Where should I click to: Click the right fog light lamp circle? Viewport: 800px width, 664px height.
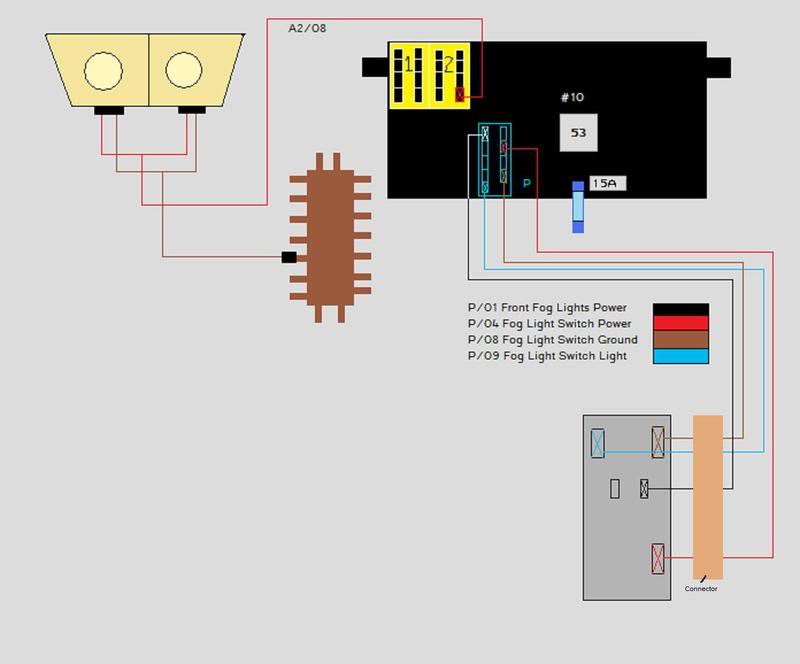[x=184, y=71]
